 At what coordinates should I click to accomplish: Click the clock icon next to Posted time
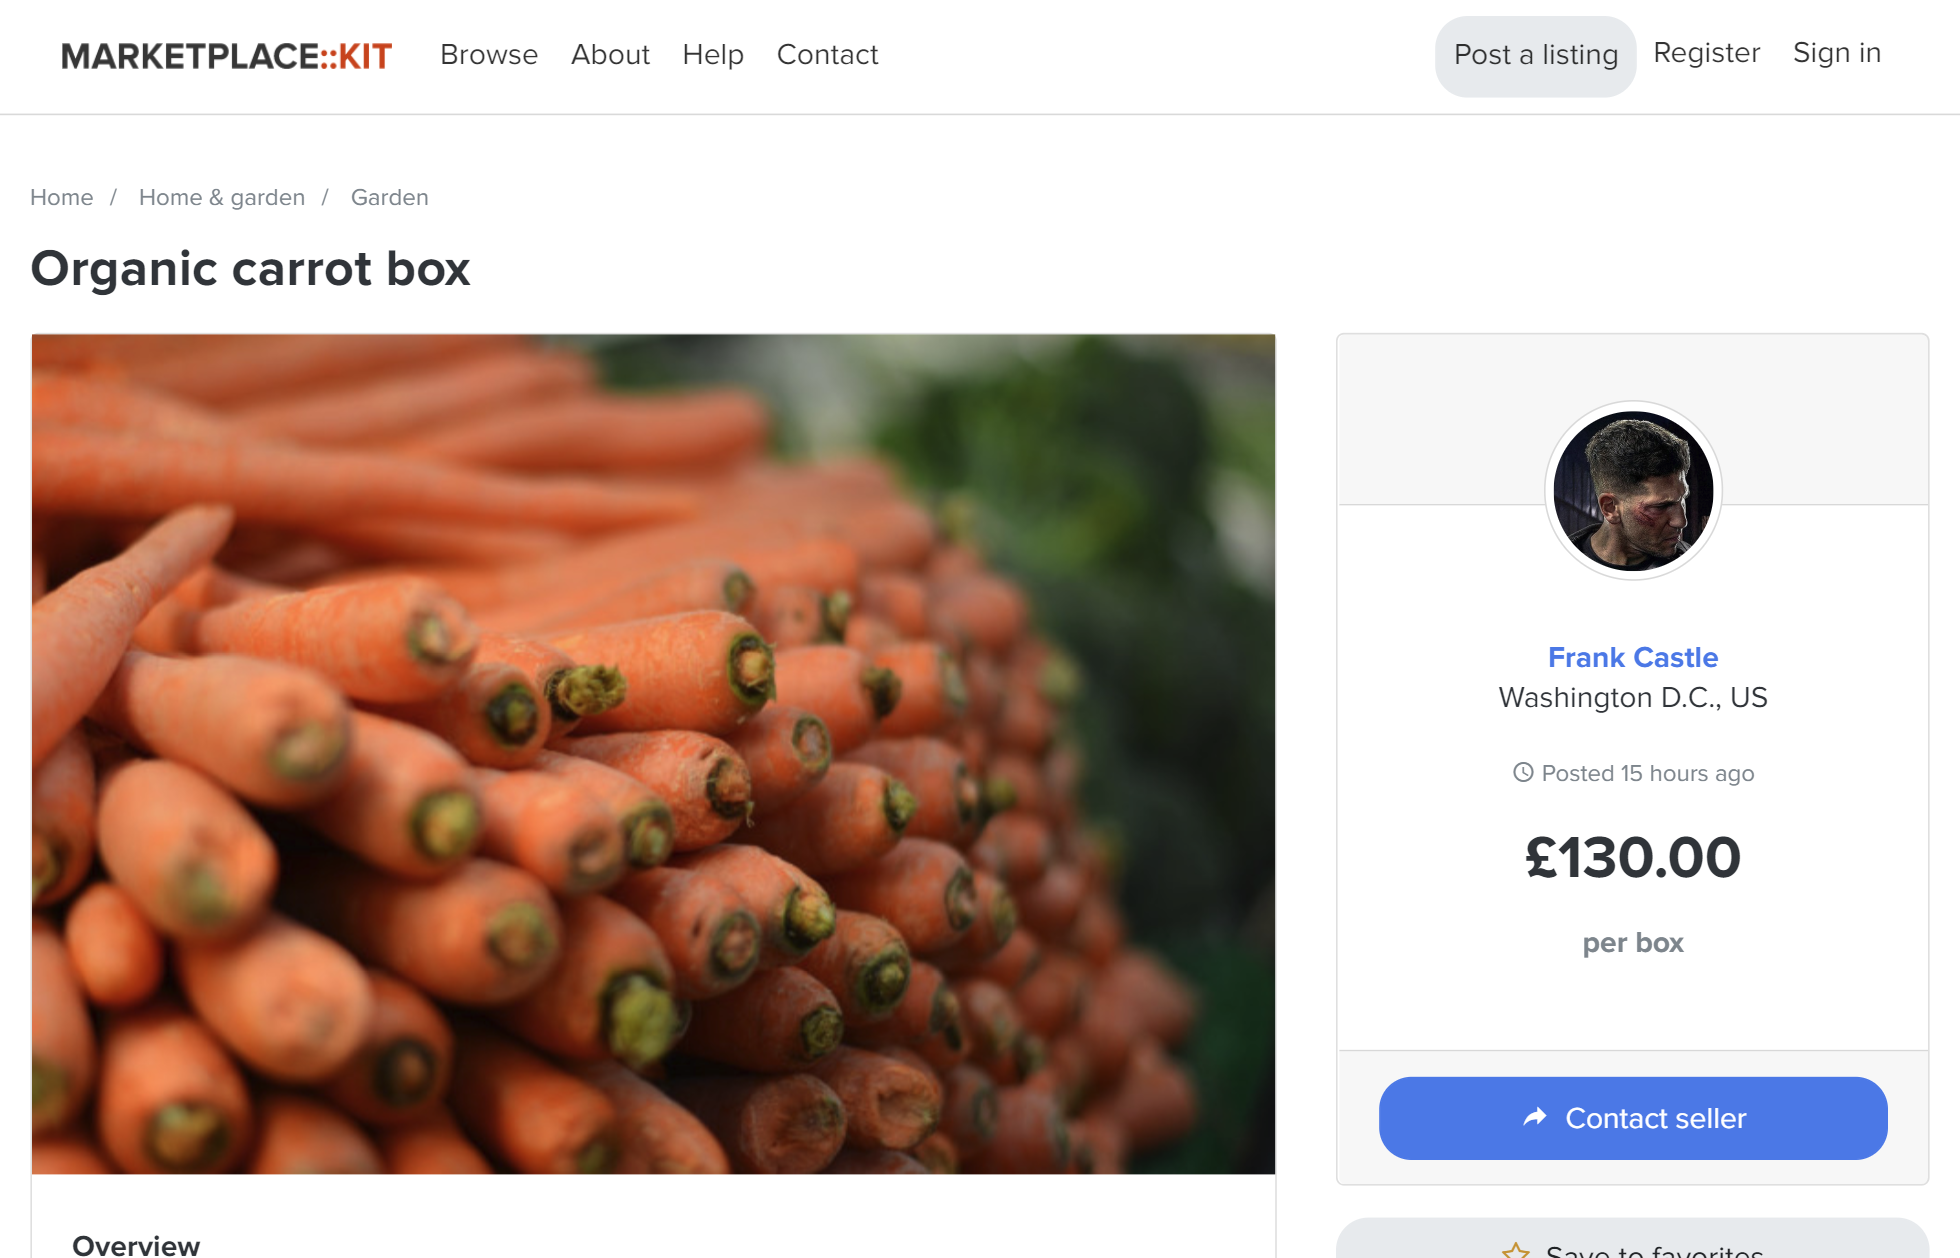pyautogui.click(x=1523, y=772)
